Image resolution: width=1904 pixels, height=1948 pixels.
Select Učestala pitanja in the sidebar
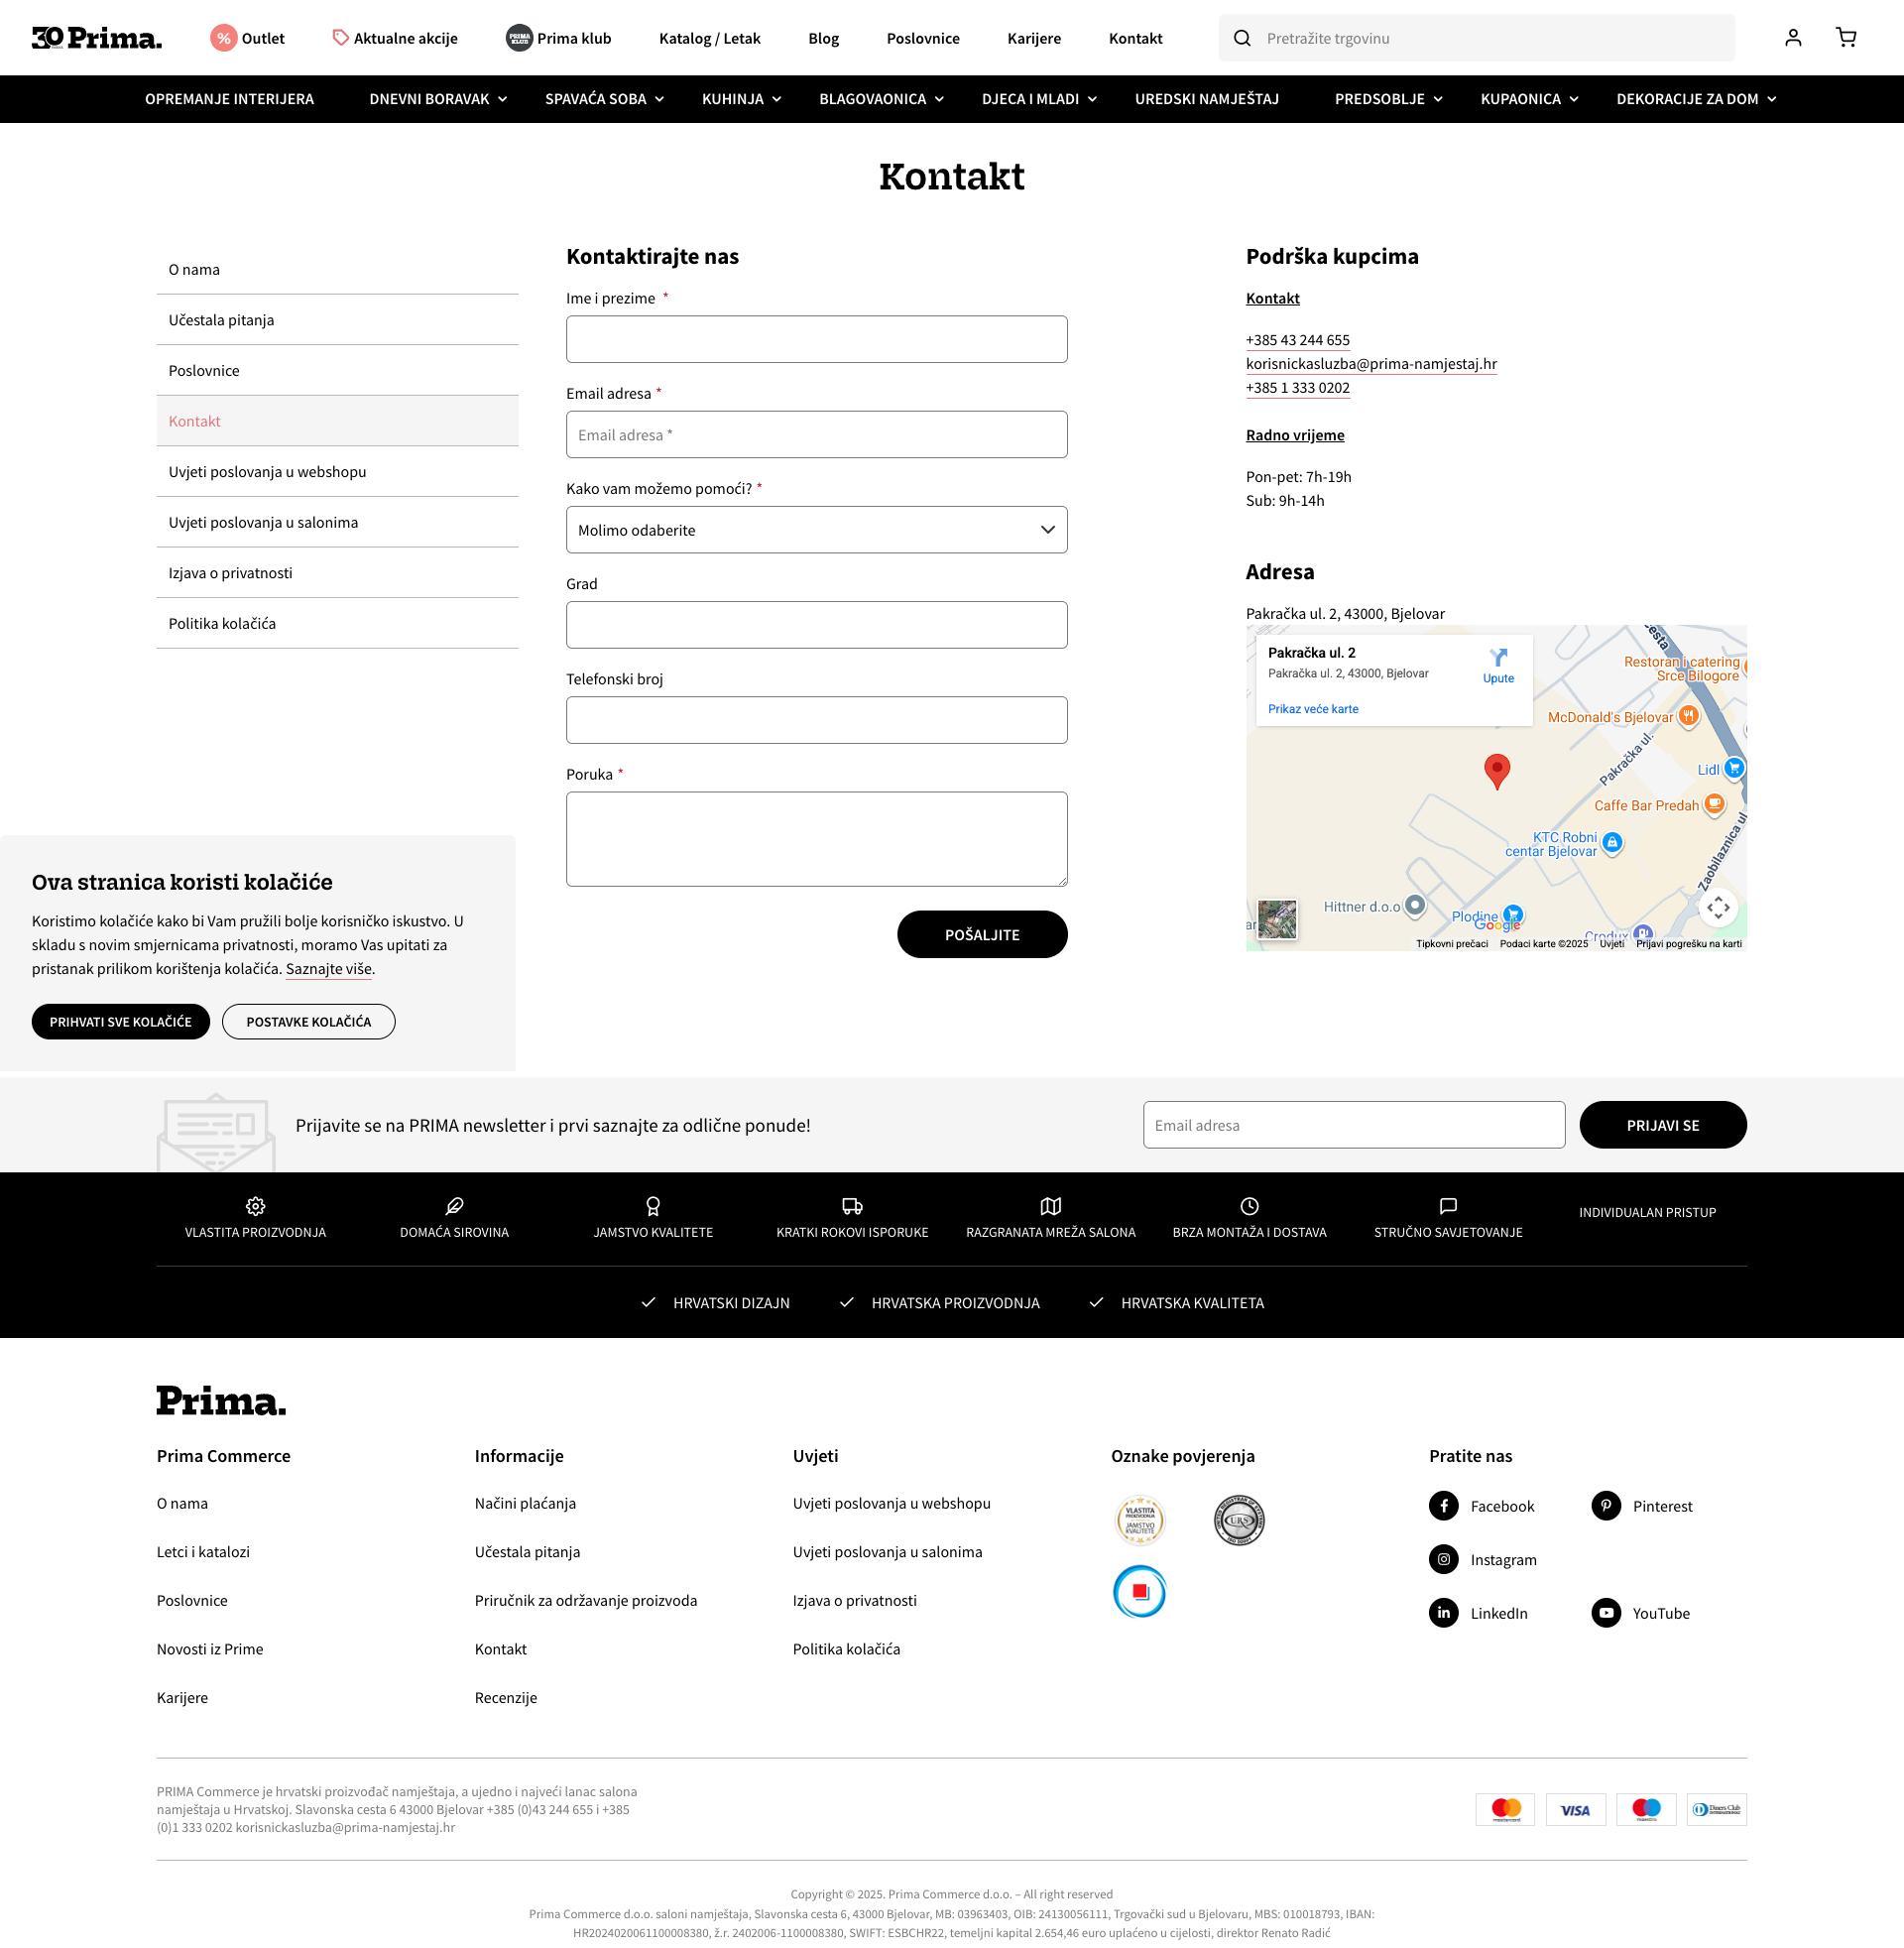[221, 320]
